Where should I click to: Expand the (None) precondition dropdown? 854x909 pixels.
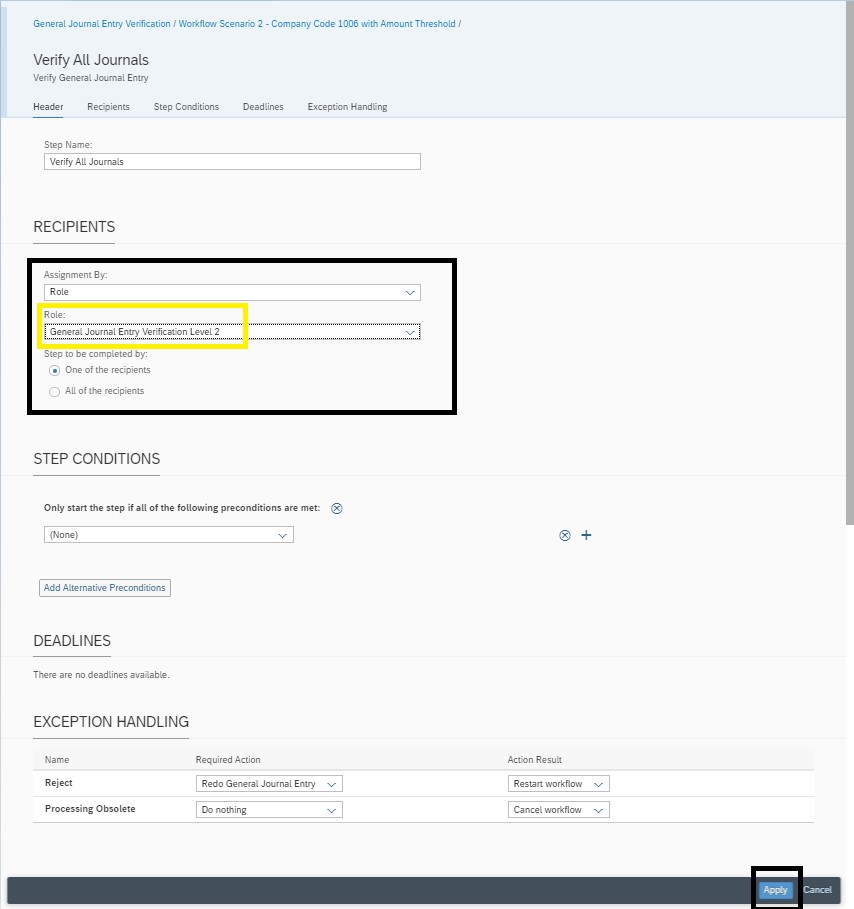169,535
